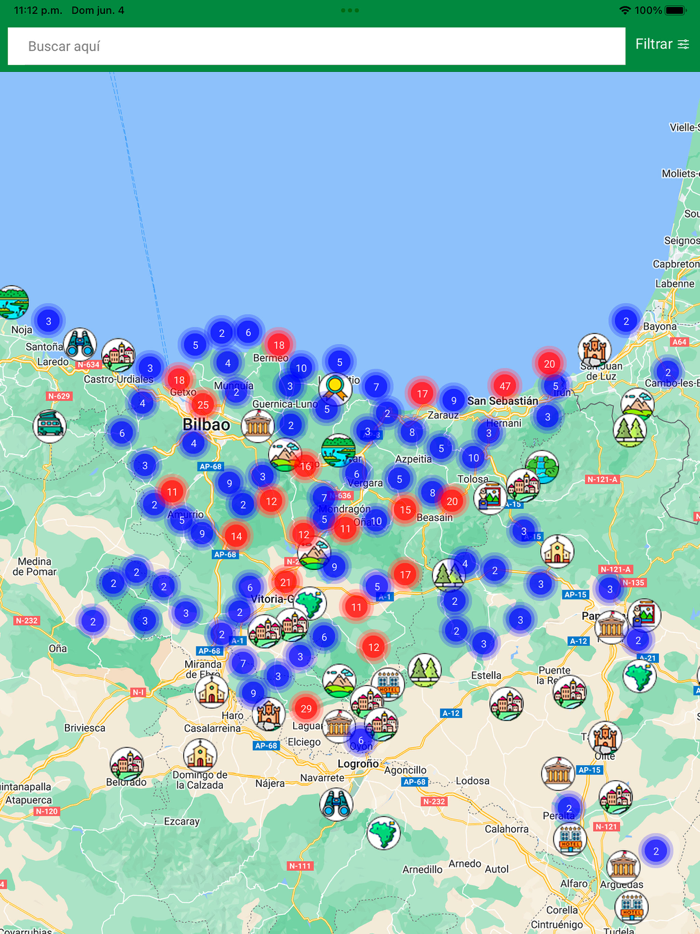Select the map icon near Arnedillo
Viewport: 700px width, 934px height.
click(x=383, y=833)
